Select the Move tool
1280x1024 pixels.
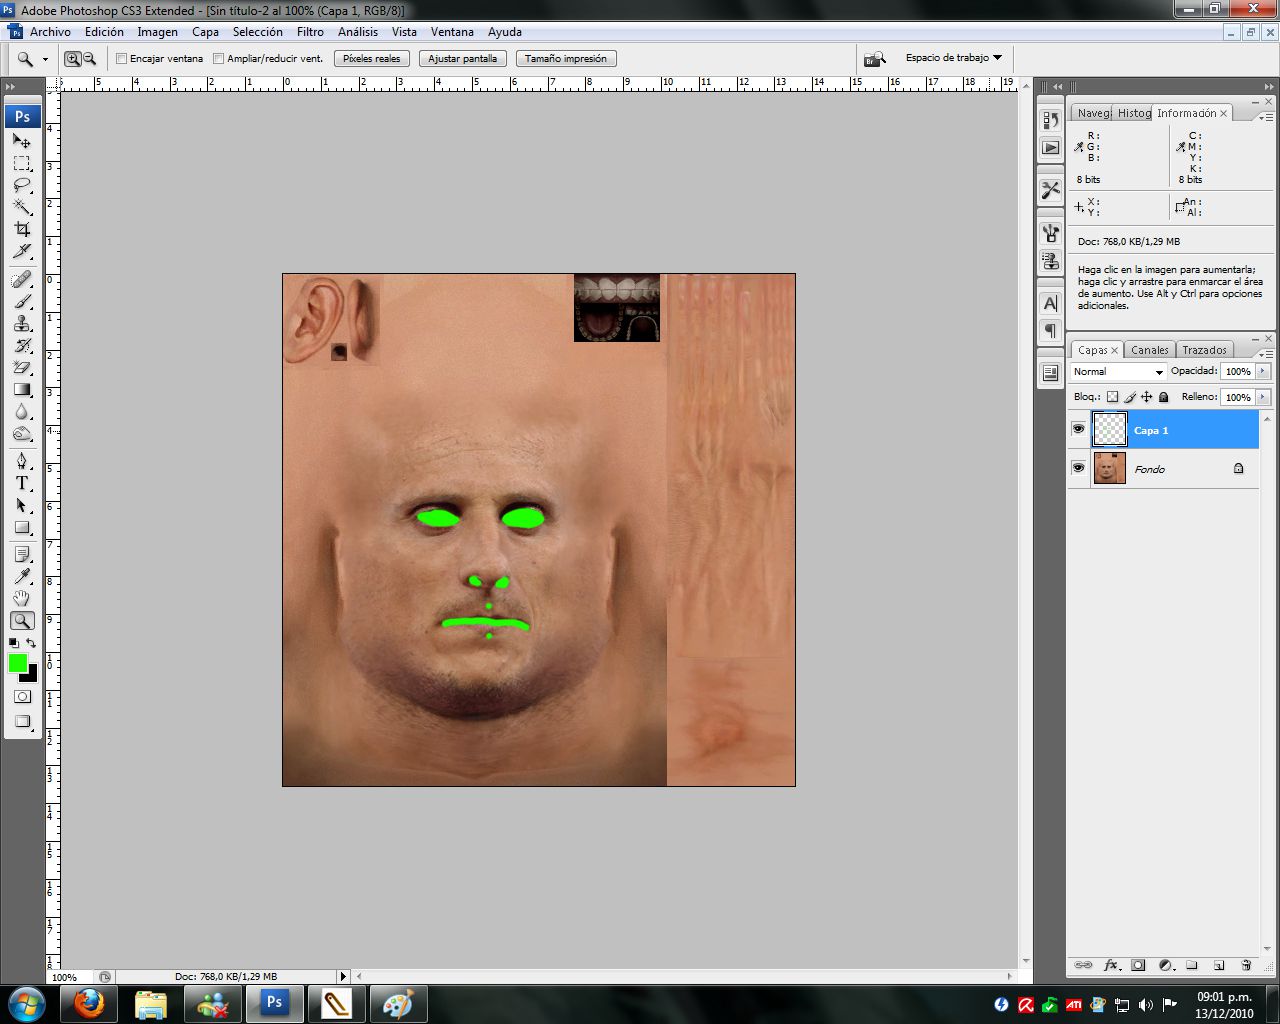[x=22, y=141]
